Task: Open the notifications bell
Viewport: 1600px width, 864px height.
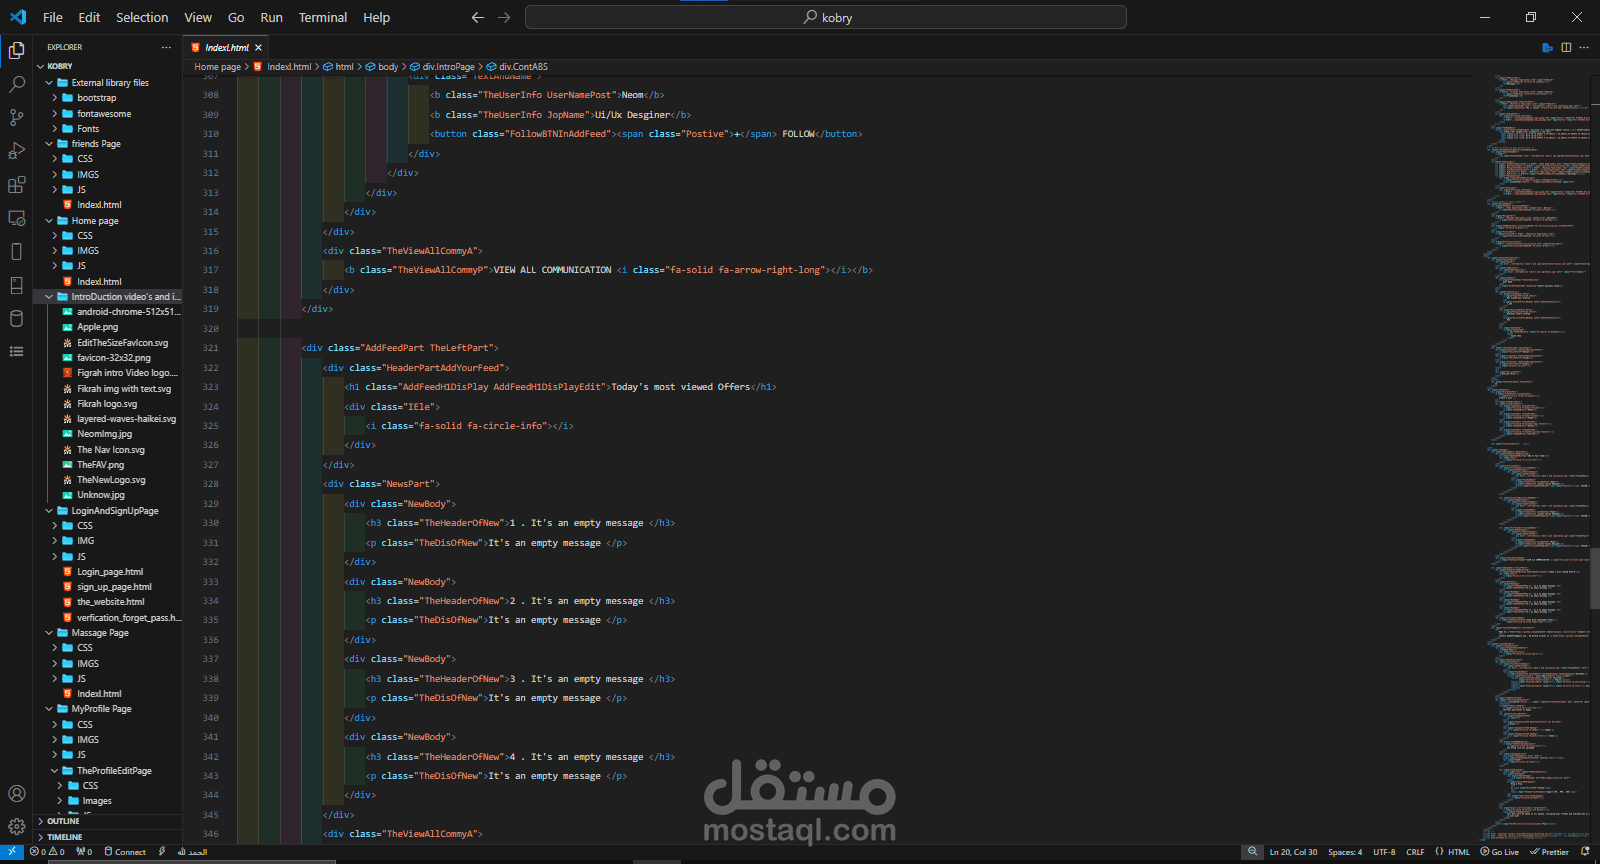Action: point(1585,852)
